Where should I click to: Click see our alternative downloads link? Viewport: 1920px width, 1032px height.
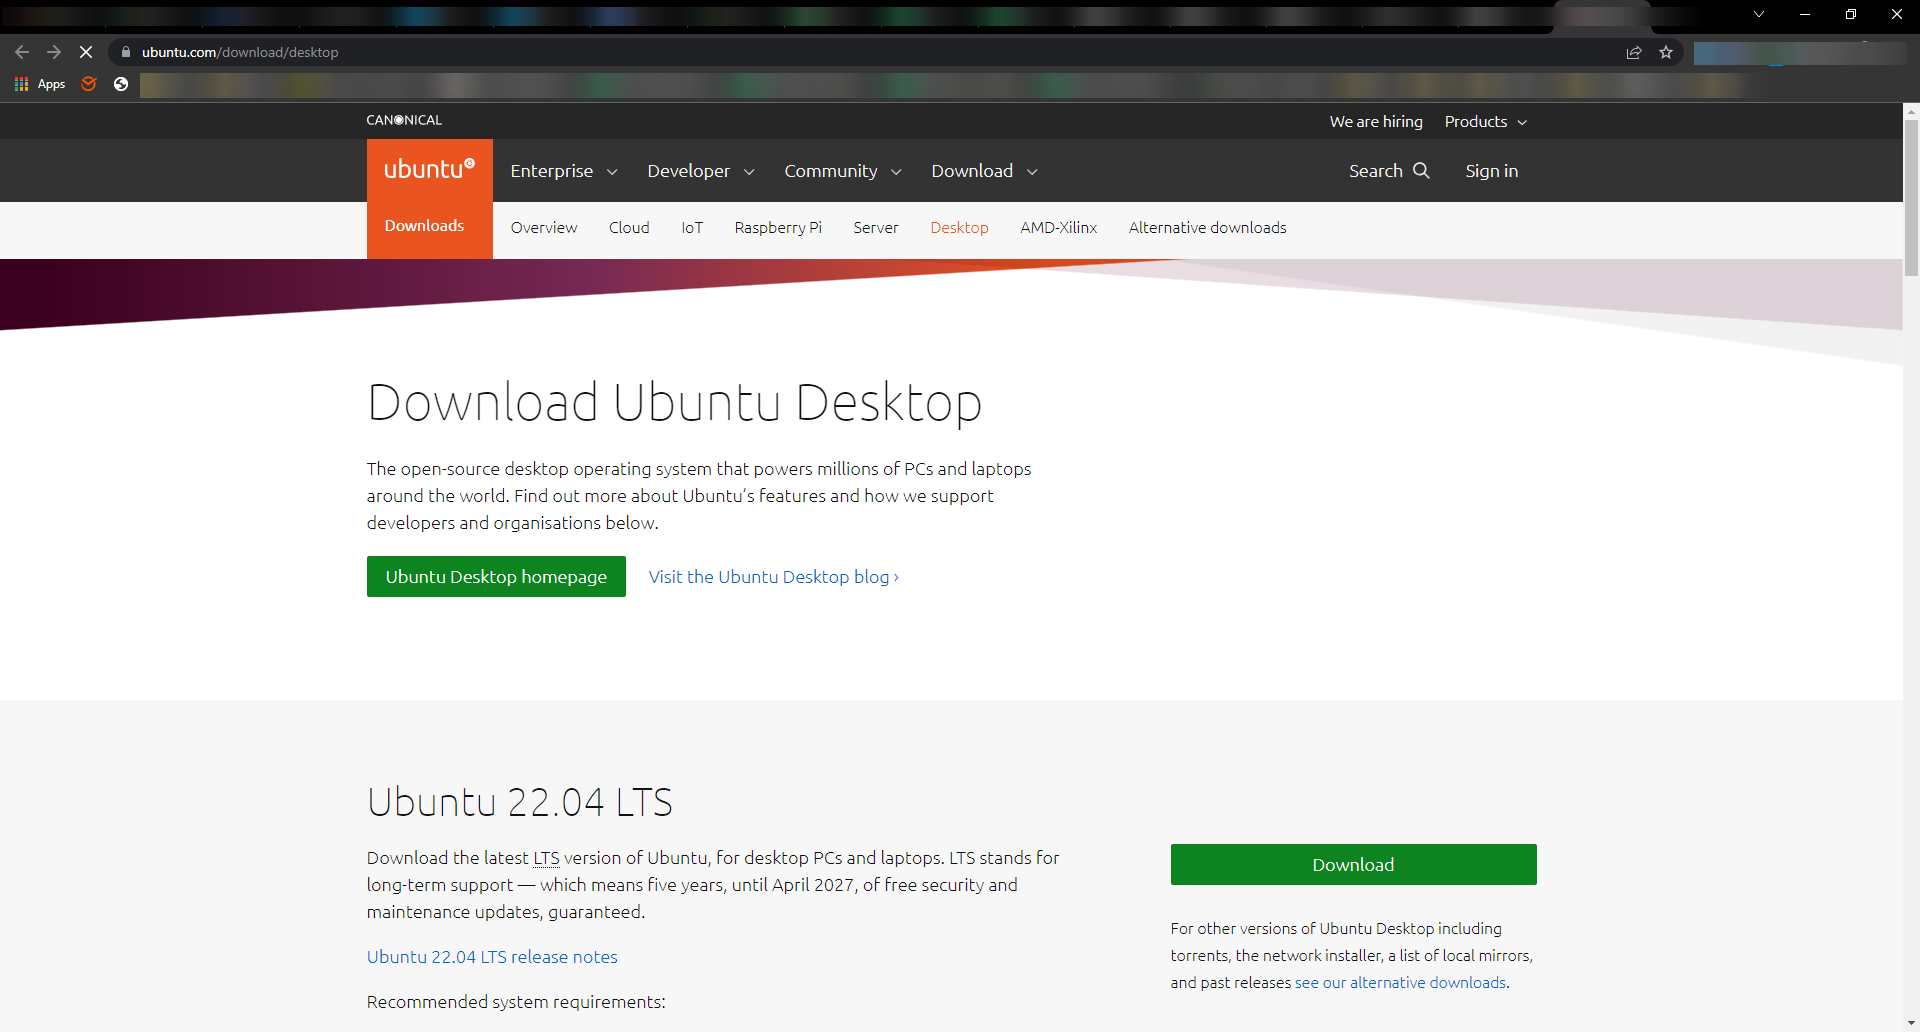coord(1400,983)
